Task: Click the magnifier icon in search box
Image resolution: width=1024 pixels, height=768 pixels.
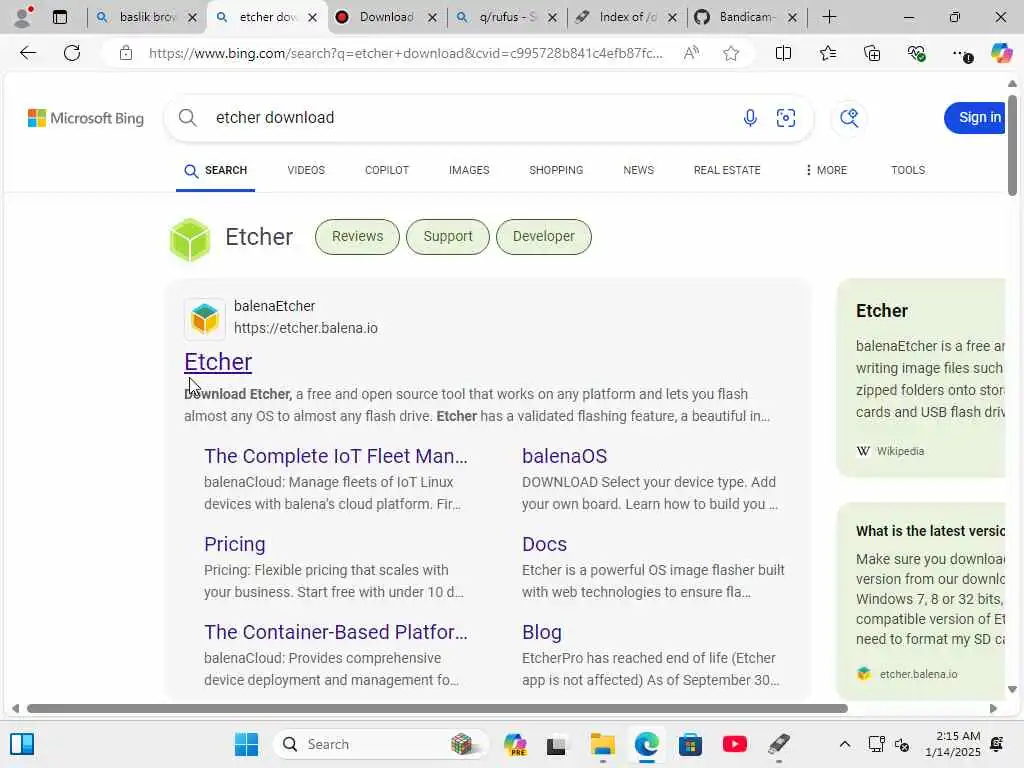Action: coord(187,118)
